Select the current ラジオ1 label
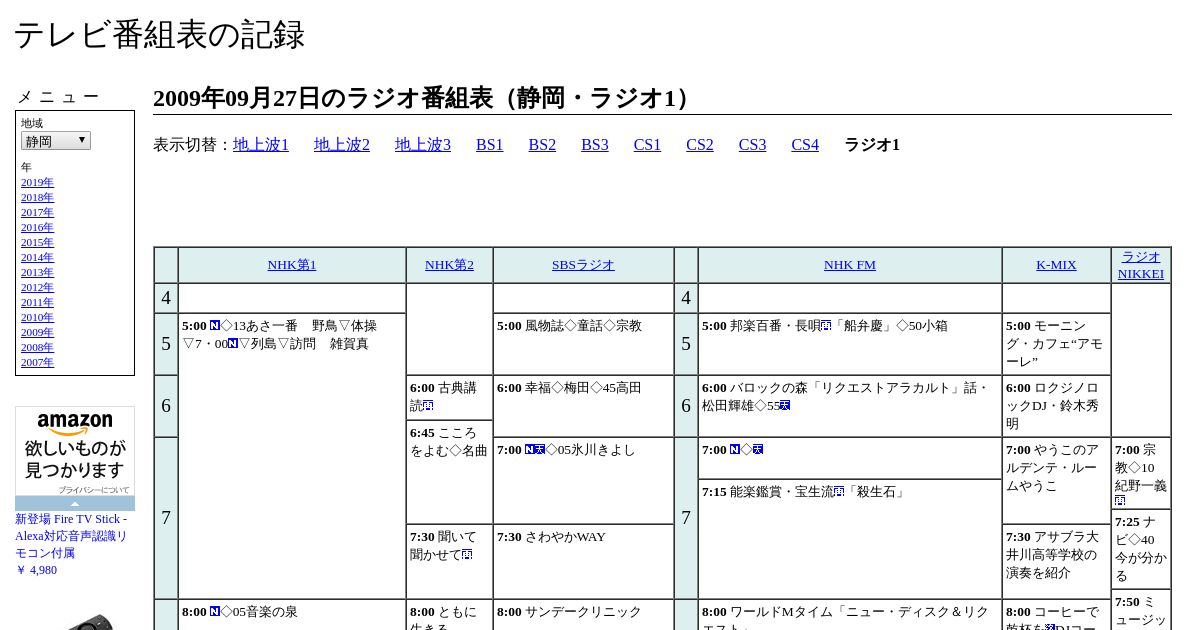The image size is (1200, 630). (x=872, y=145)
